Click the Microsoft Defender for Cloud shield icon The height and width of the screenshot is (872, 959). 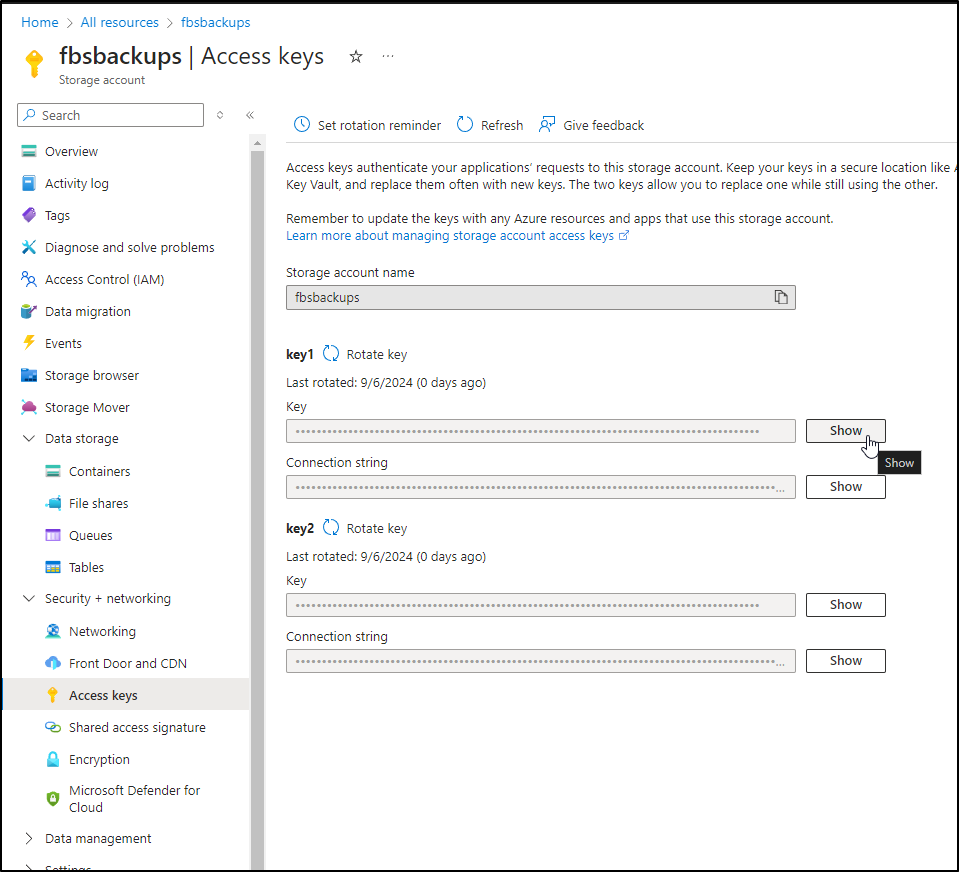tap(53, 798)
